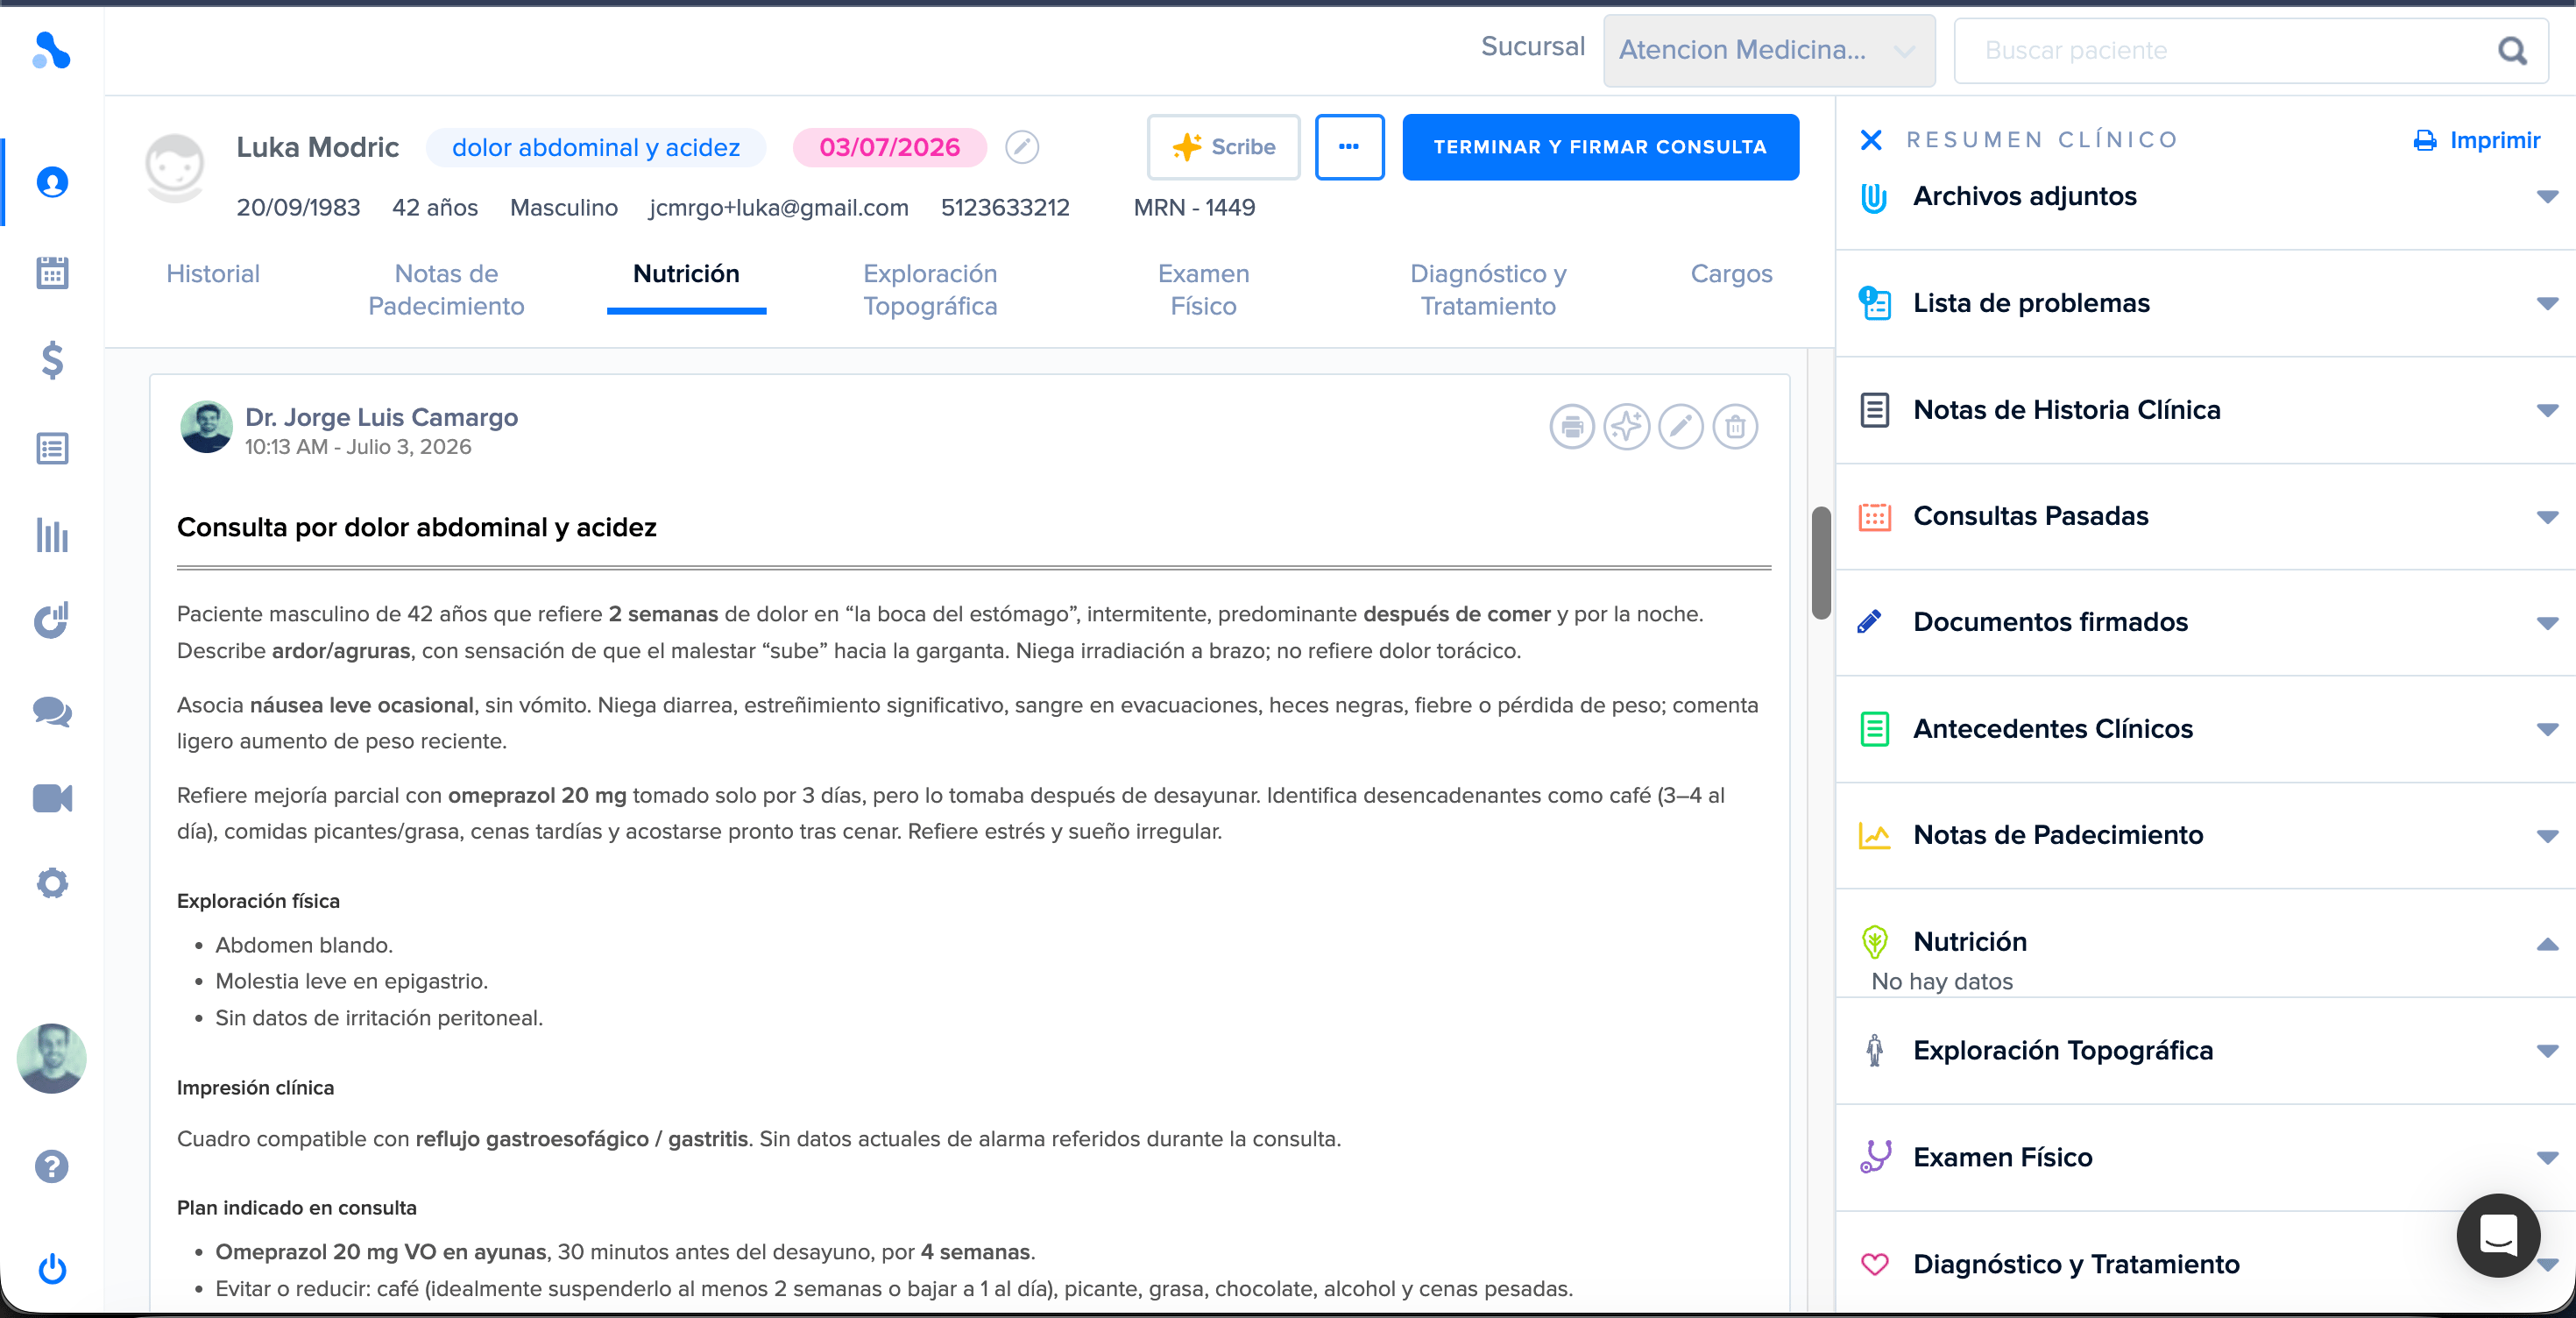The image size is (2576, 1318).
Task: Open the settings gear icon in sidebar
Action: (x=52, y=883)
